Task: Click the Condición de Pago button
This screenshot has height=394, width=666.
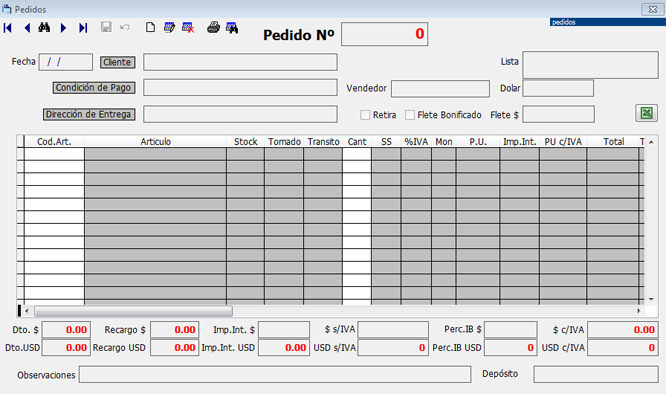Action: tap(94, 88)
